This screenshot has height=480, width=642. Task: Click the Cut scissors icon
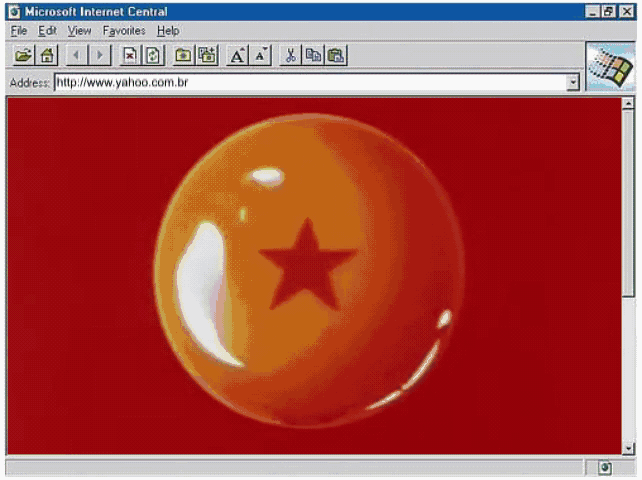[290, 55]
